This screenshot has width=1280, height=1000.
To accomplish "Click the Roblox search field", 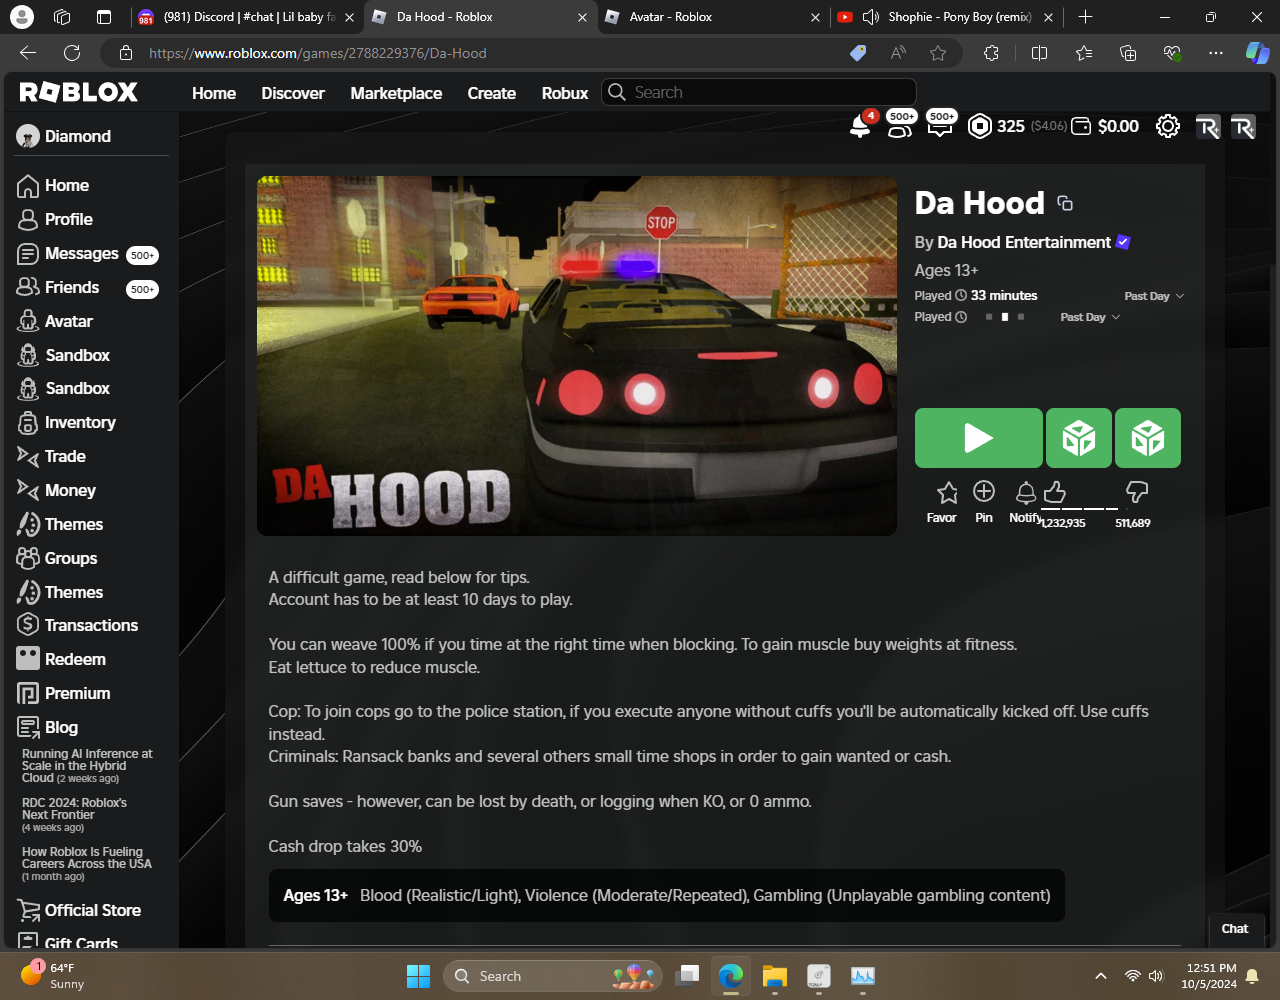I will 759,92.
